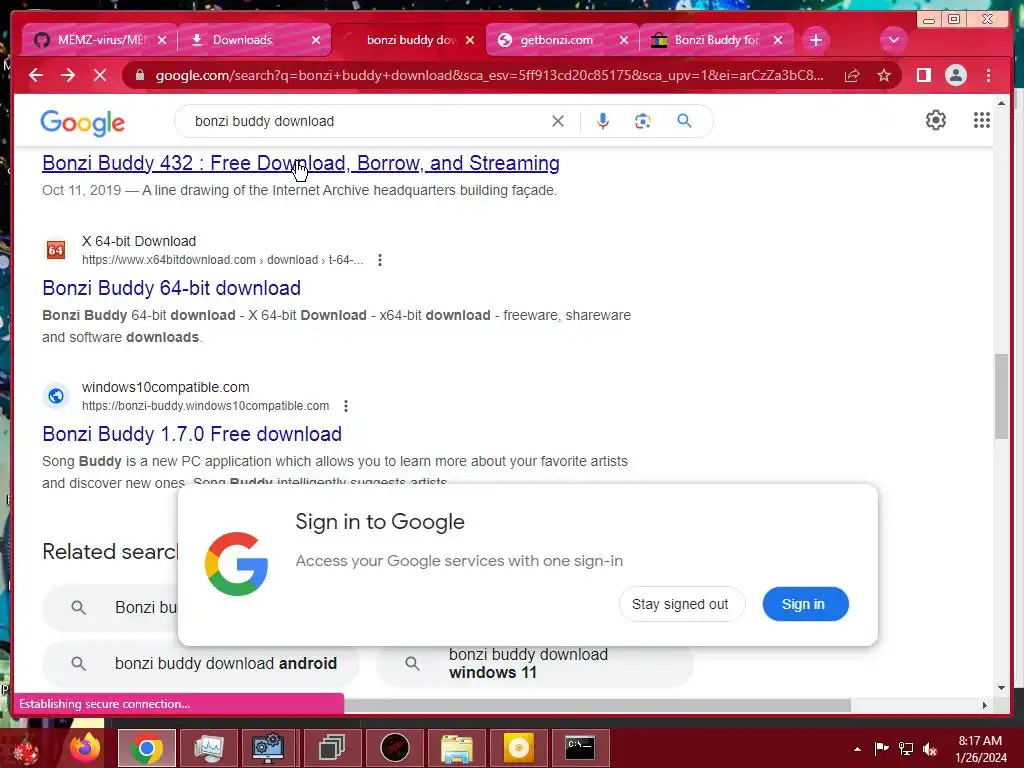Click the scroll up arrow
The image size is (1024, 768).
[x=1001, y=103]
